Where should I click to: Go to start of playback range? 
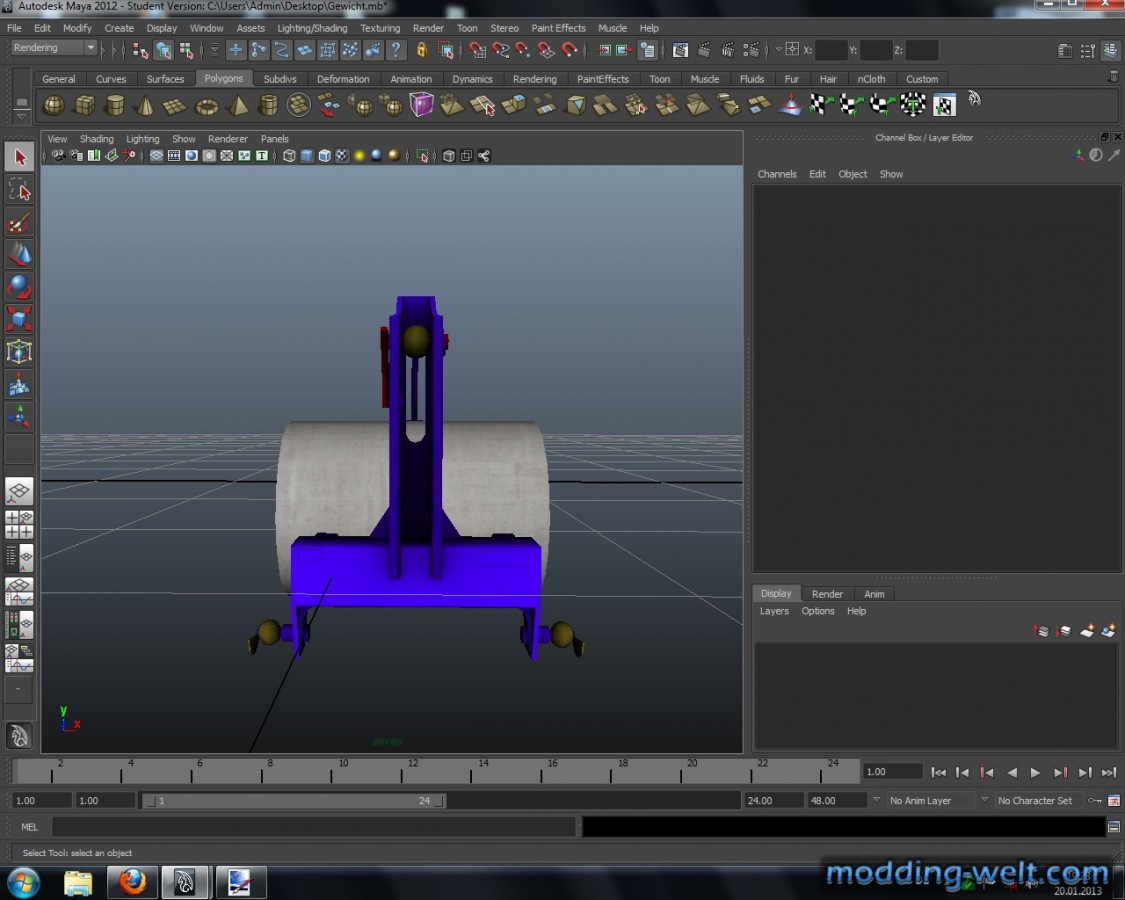(938, 772)
